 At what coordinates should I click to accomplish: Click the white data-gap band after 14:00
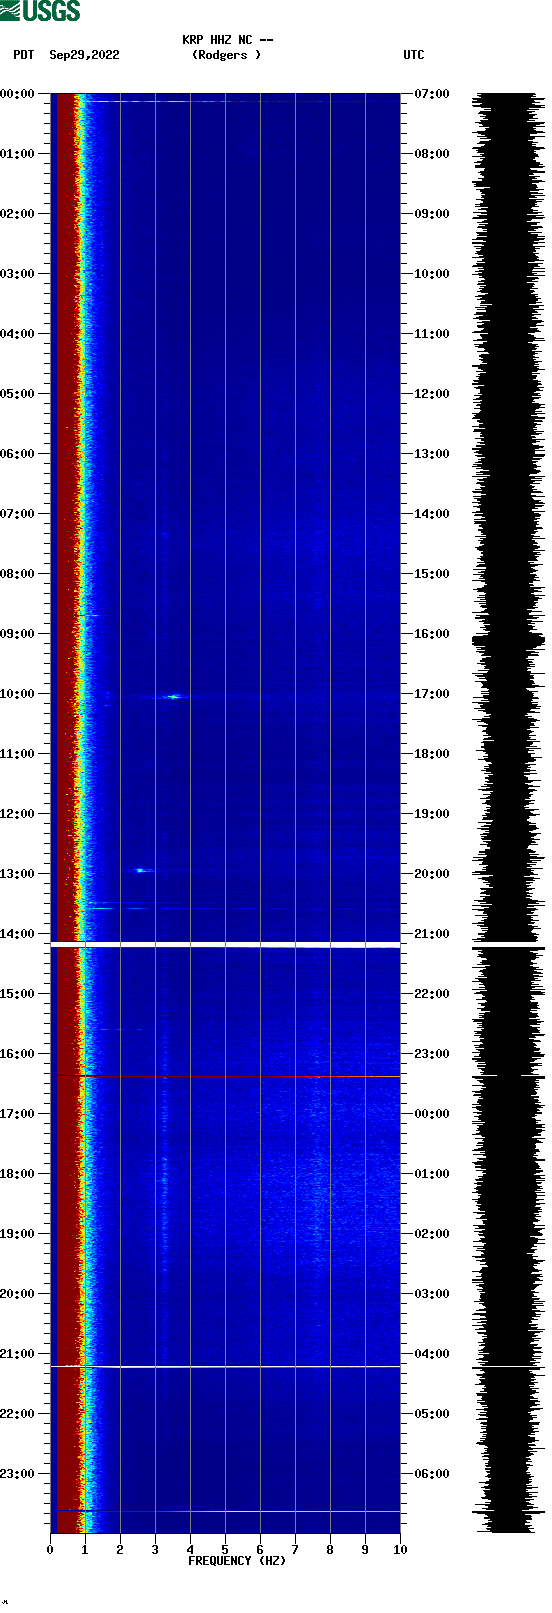pyautogui.click(x=225, y=944)
